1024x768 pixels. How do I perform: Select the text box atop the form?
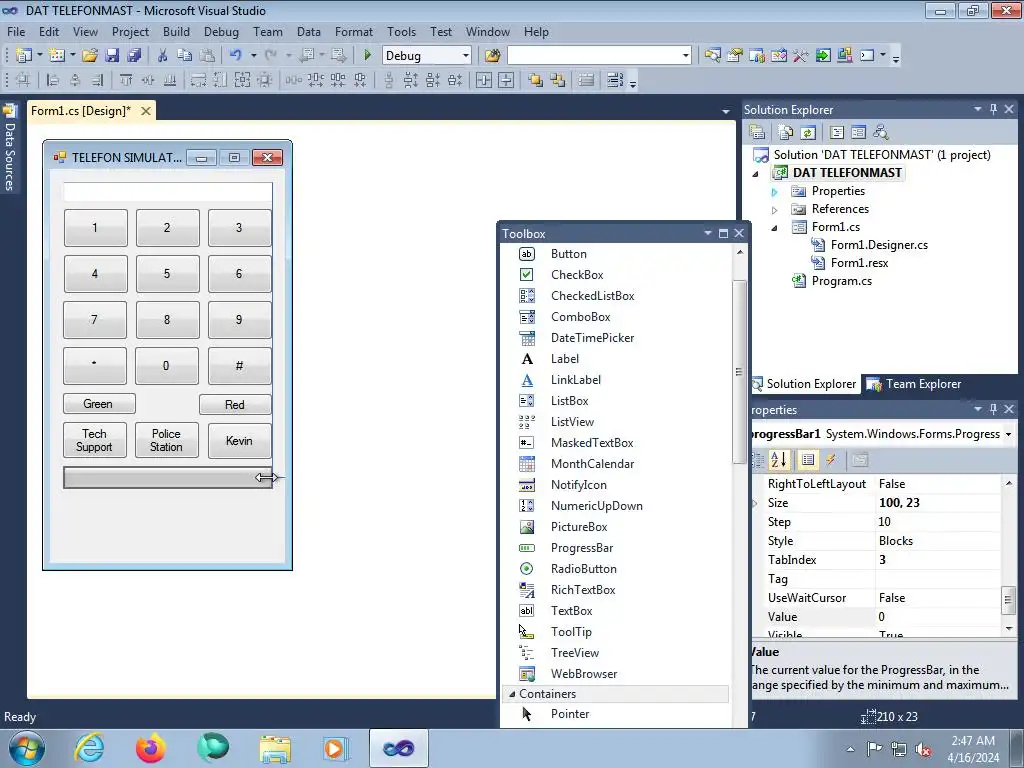coord(168,192)
